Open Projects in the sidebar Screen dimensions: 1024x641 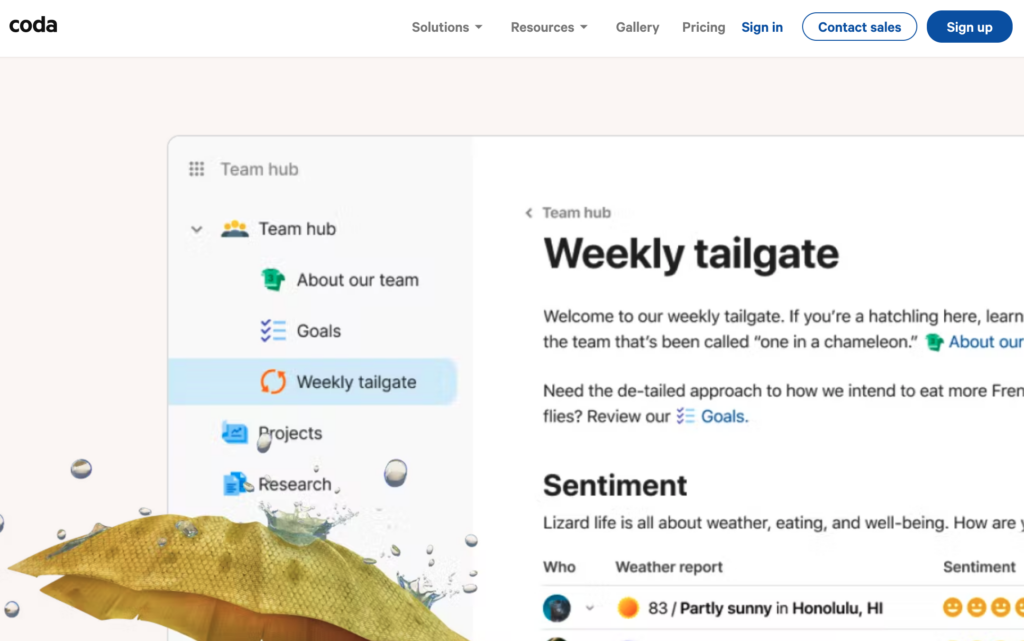pyautogui.click(x=290, y=433)
